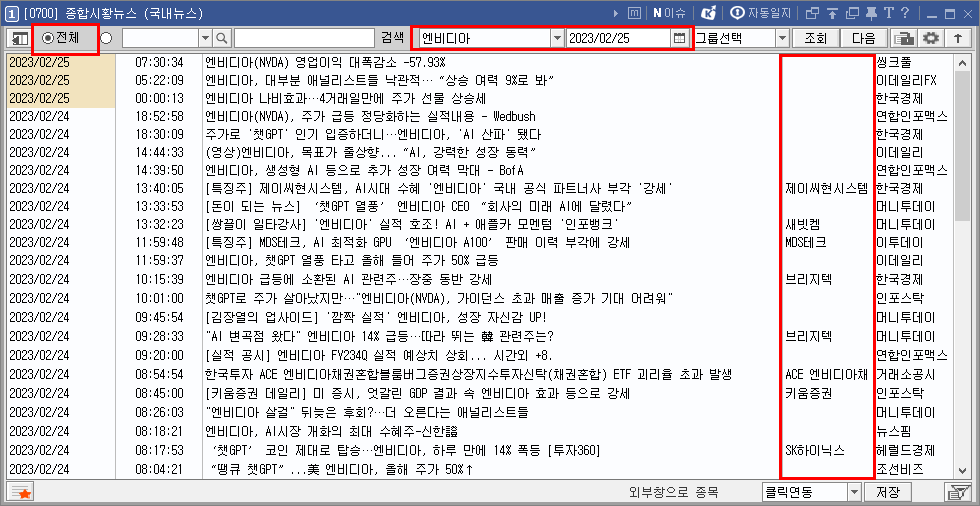The width and height of the screenshot is (980, 506).
Task: Click the 2023/02/25 date field
Action: [619, 38]
